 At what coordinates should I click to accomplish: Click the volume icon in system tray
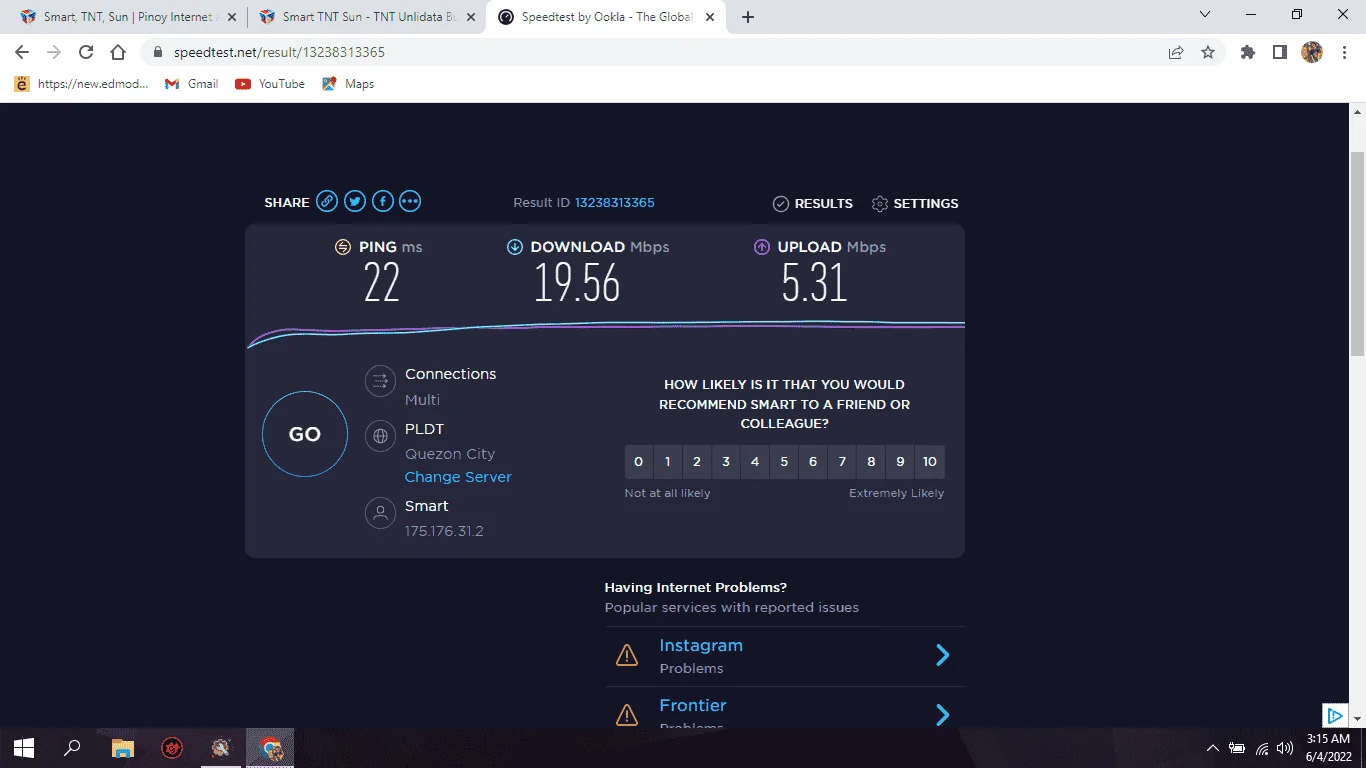point(1285,748)
